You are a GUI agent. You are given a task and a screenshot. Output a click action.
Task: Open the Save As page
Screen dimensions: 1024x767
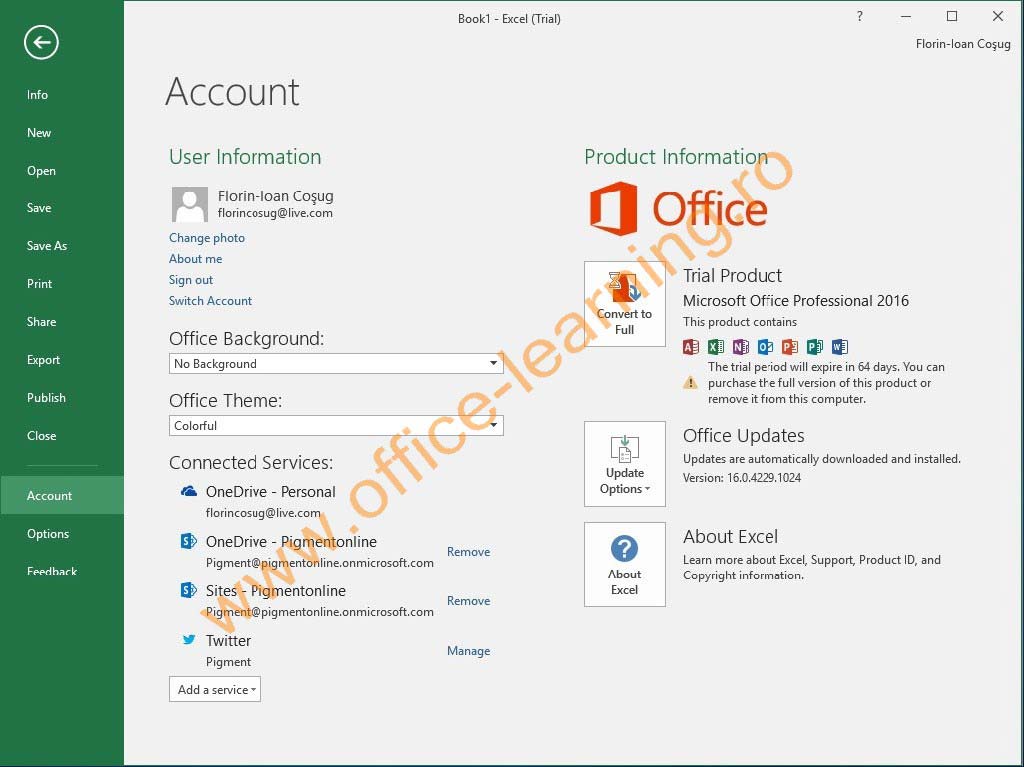click(47, 246)
